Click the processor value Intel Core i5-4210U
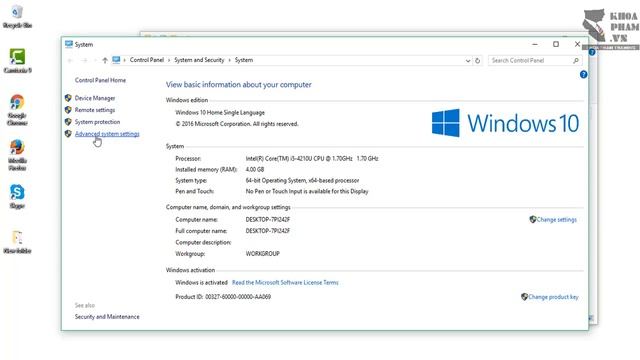The image size is (640, 360). [312, 158]
